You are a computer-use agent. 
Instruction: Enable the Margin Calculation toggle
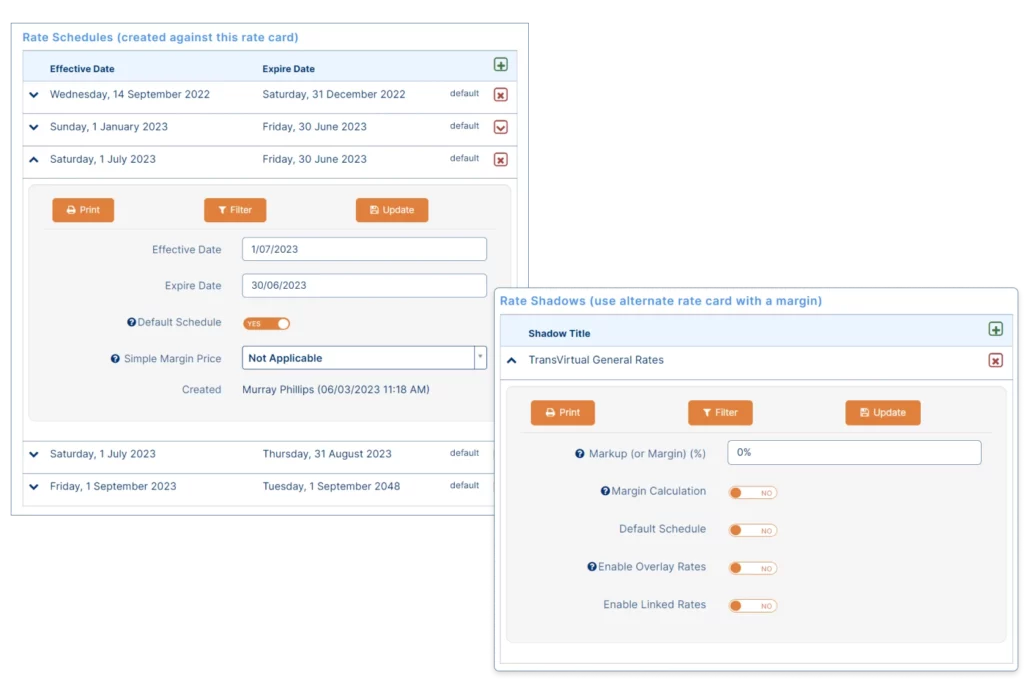[x=752, y=492]
